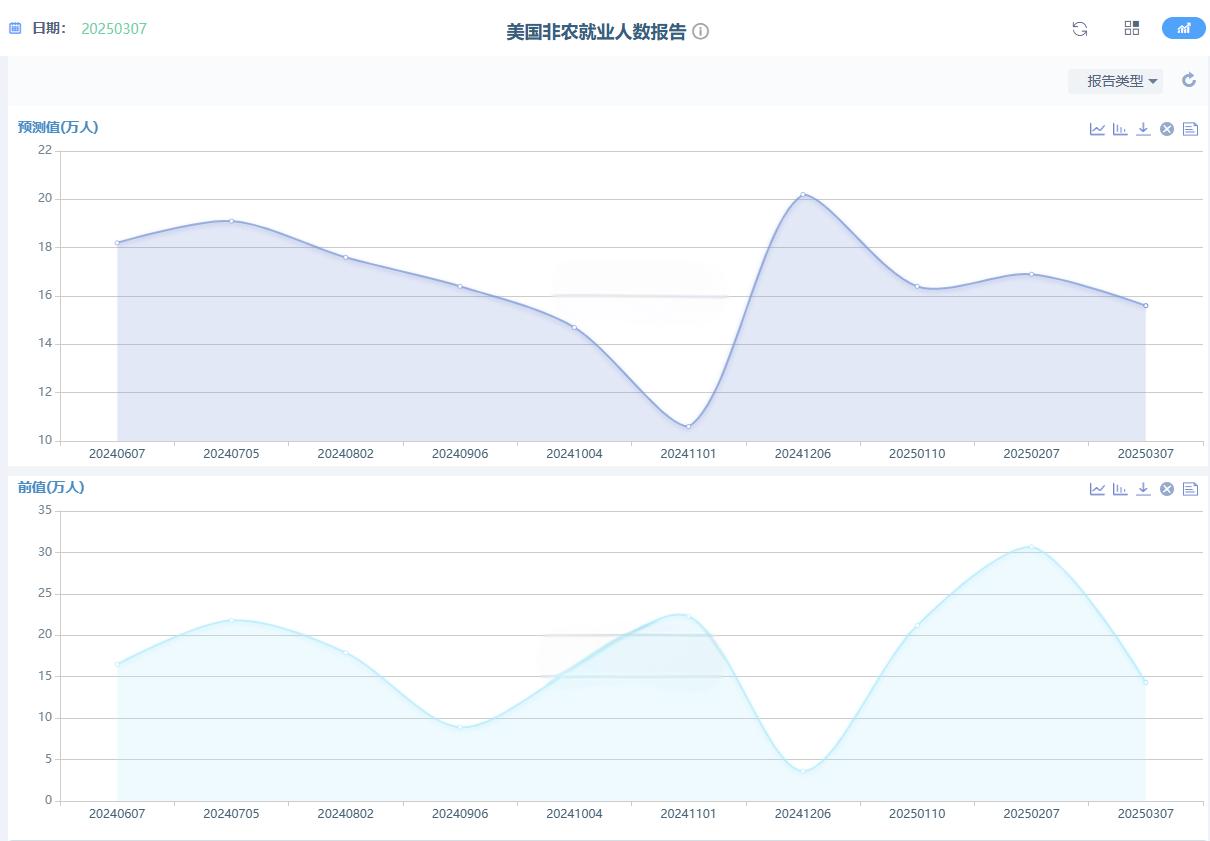Download the 预测值 chart as image
Image resolution: width=1210 pixels, height=841 pixels.
1143,129
